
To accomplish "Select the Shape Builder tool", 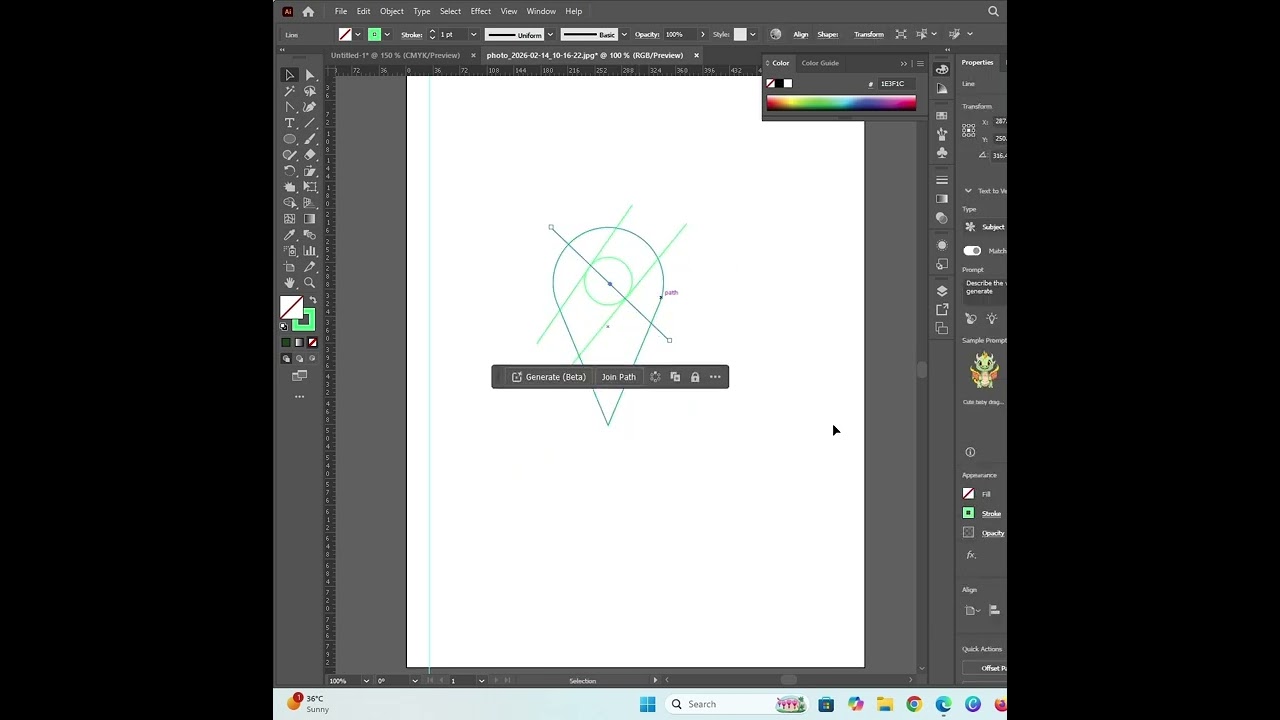I will tap(290, 203).
